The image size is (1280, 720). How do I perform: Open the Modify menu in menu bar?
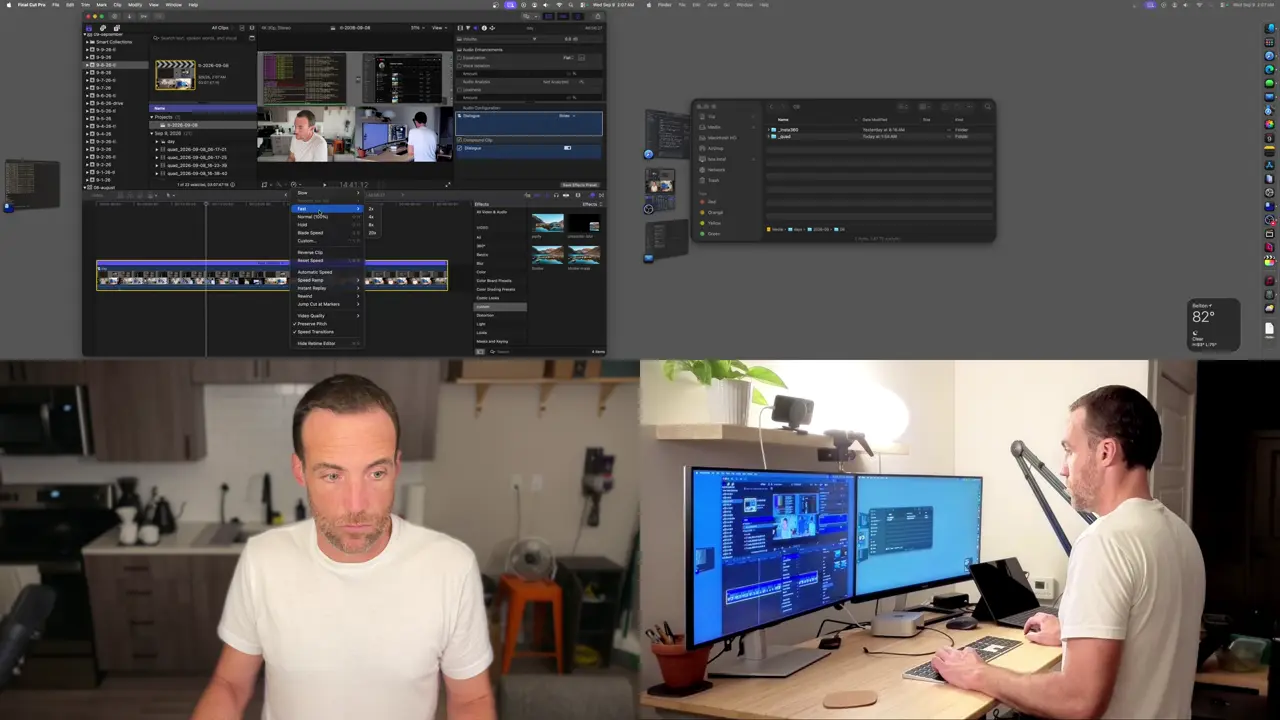[135, 4]
